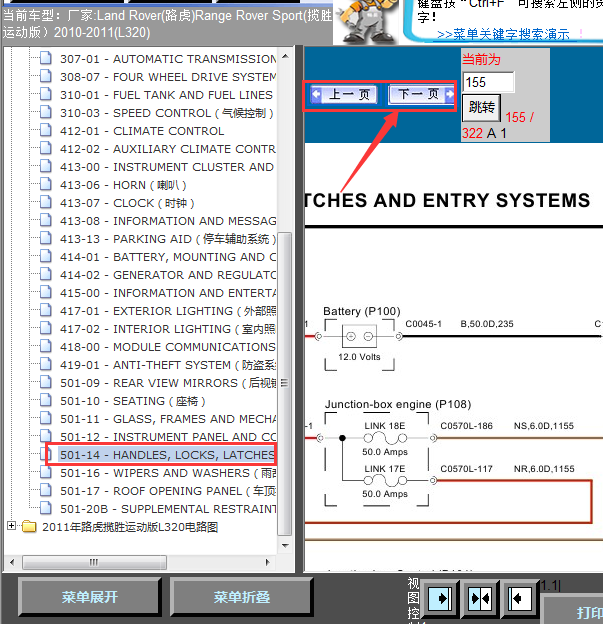Click the mechanic mascot image
Image resolution: width=603 pixels, height=624 pixels.
tap(367, 22)
